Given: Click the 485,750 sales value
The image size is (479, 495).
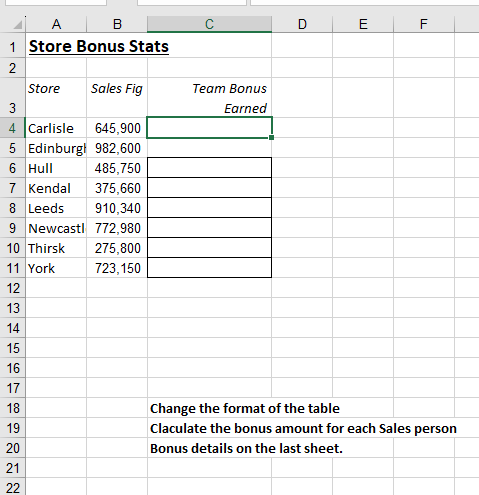Looking at the screenshot, I should (x=117, y=168).
